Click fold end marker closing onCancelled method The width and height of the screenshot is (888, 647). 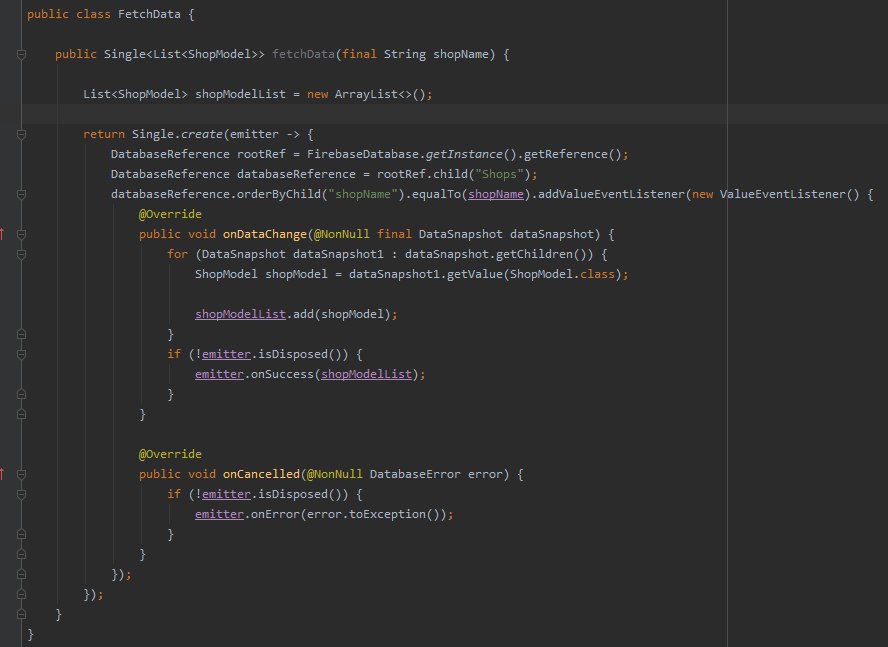(22, 554)
